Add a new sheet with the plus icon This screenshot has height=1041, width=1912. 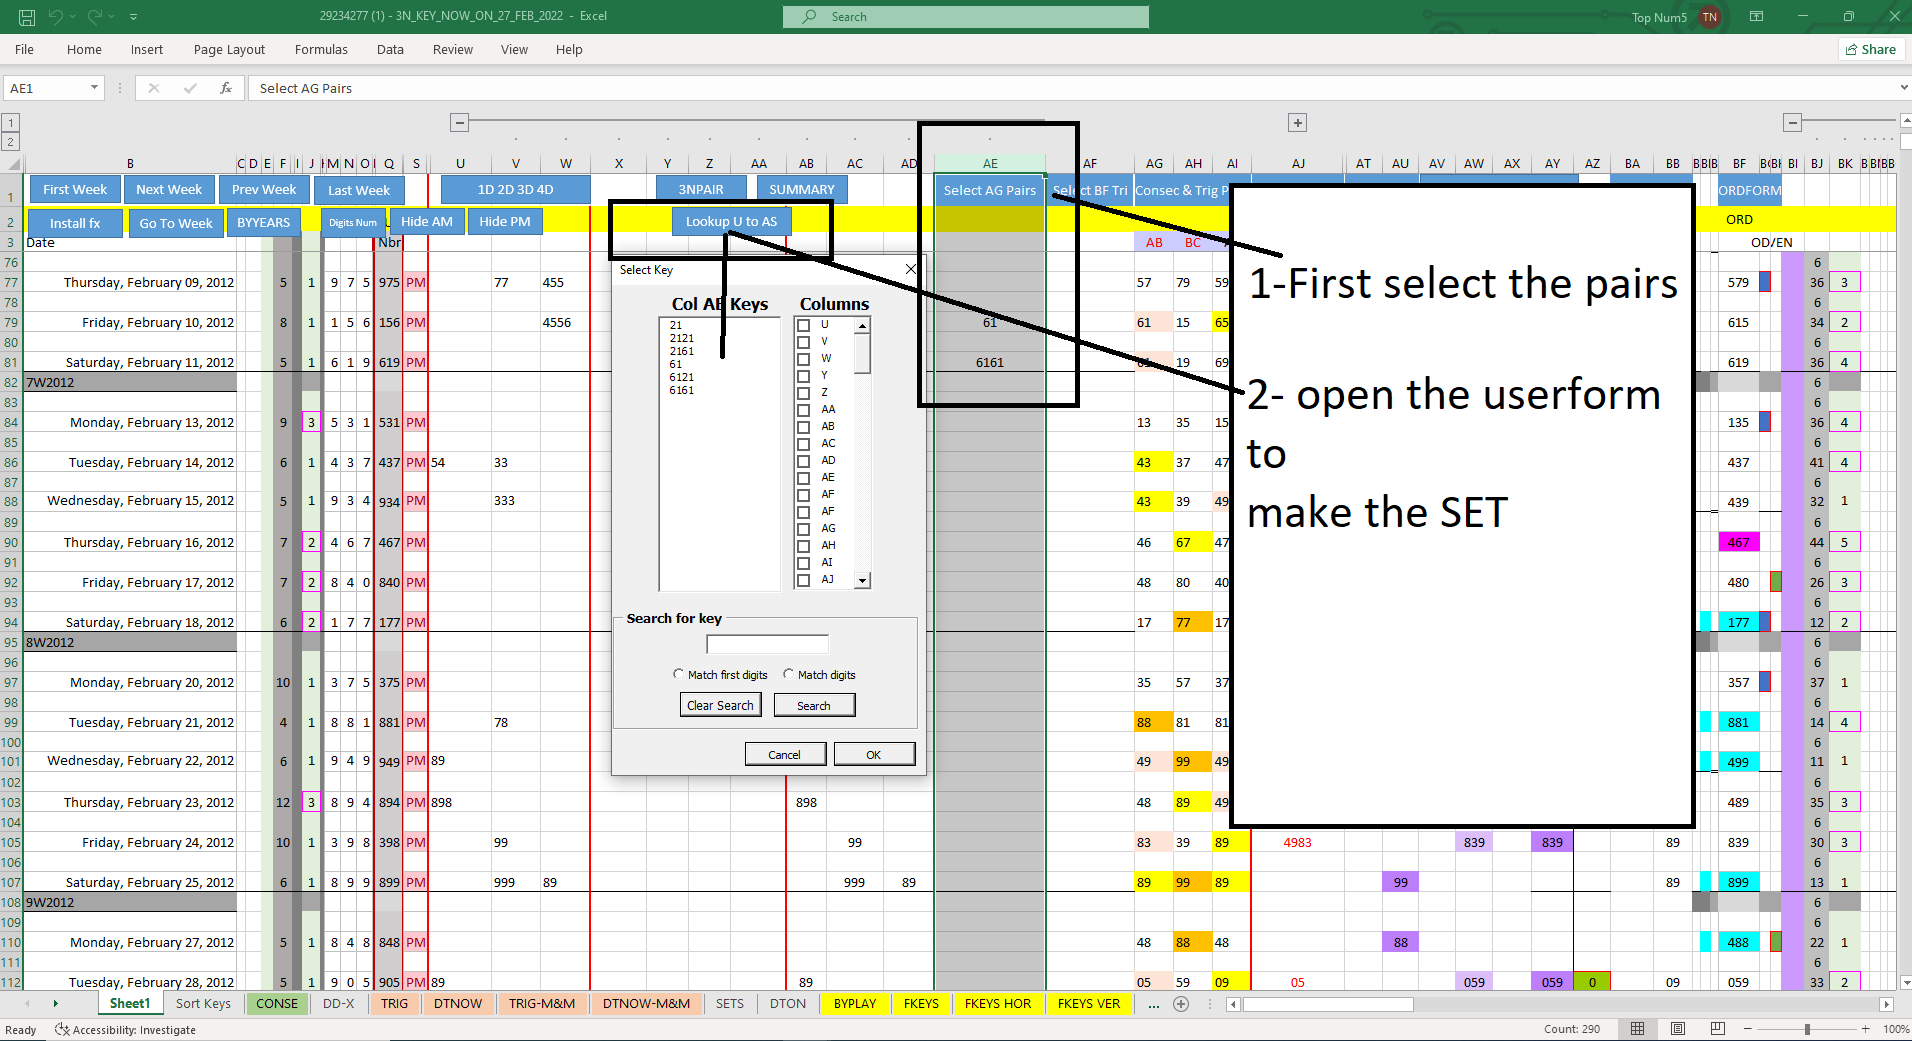click(x=1181, y=1004)
